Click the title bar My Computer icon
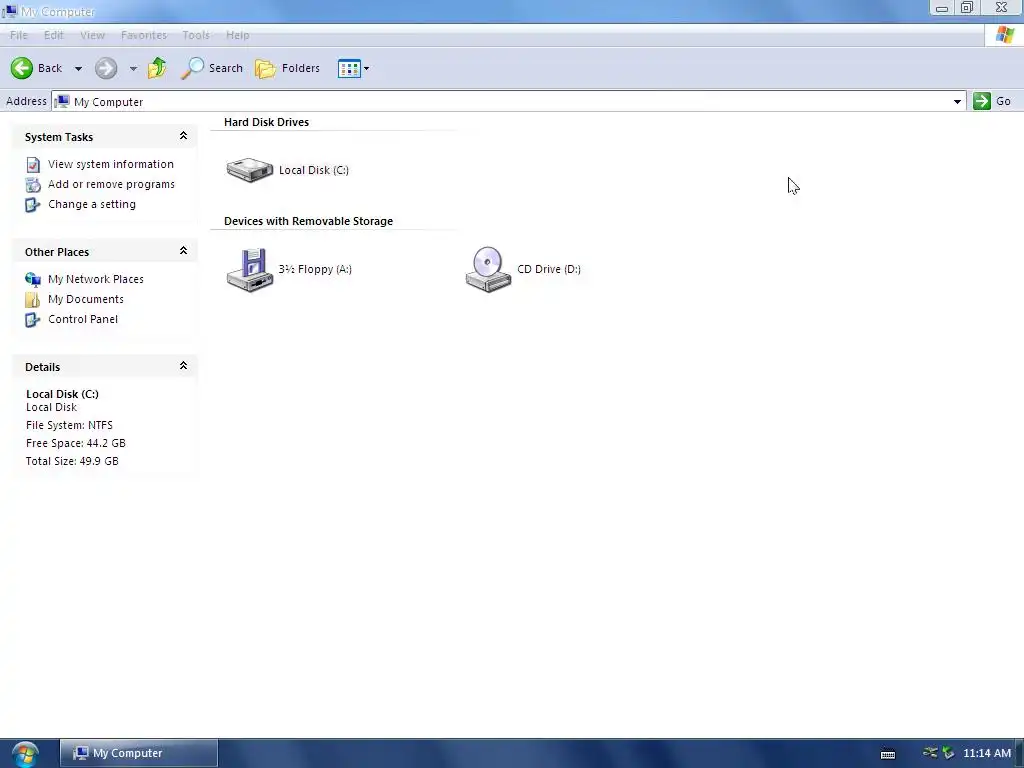The width and height of the screenshot is (1024, 768). click(x=9, y=11)
